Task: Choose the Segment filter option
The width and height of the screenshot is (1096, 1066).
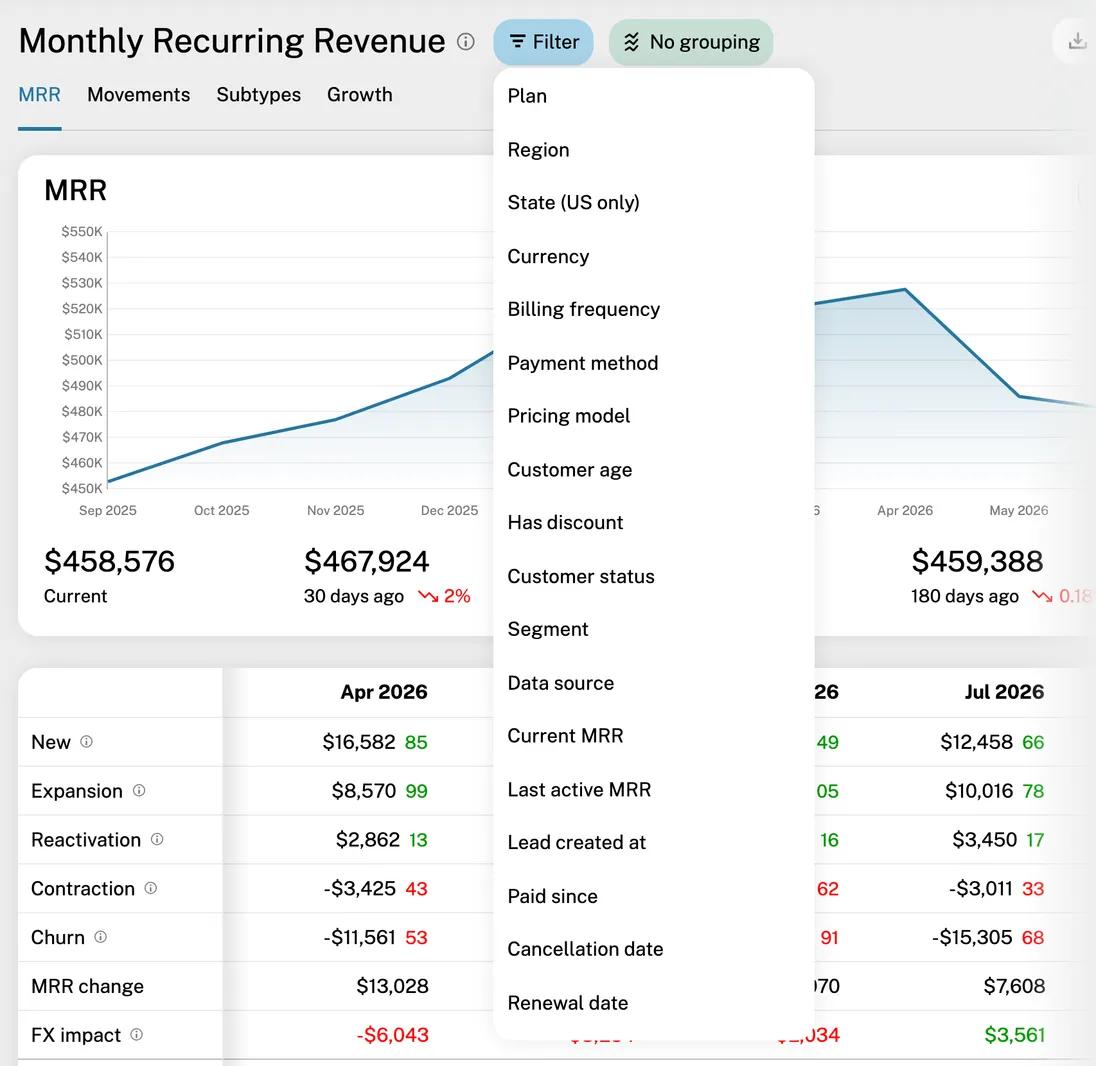Action: (x=654, y=629)
